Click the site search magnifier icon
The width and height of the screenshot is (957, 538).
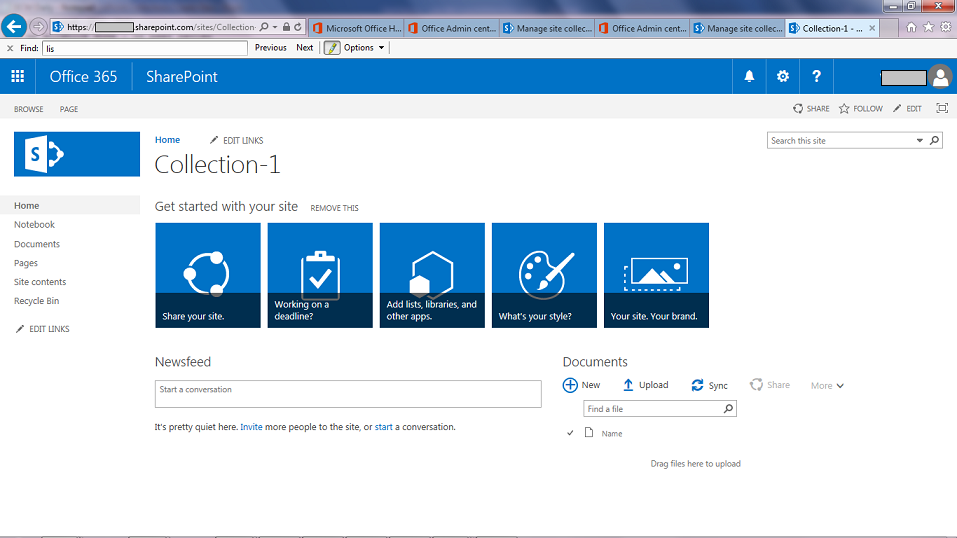[934, 140]
